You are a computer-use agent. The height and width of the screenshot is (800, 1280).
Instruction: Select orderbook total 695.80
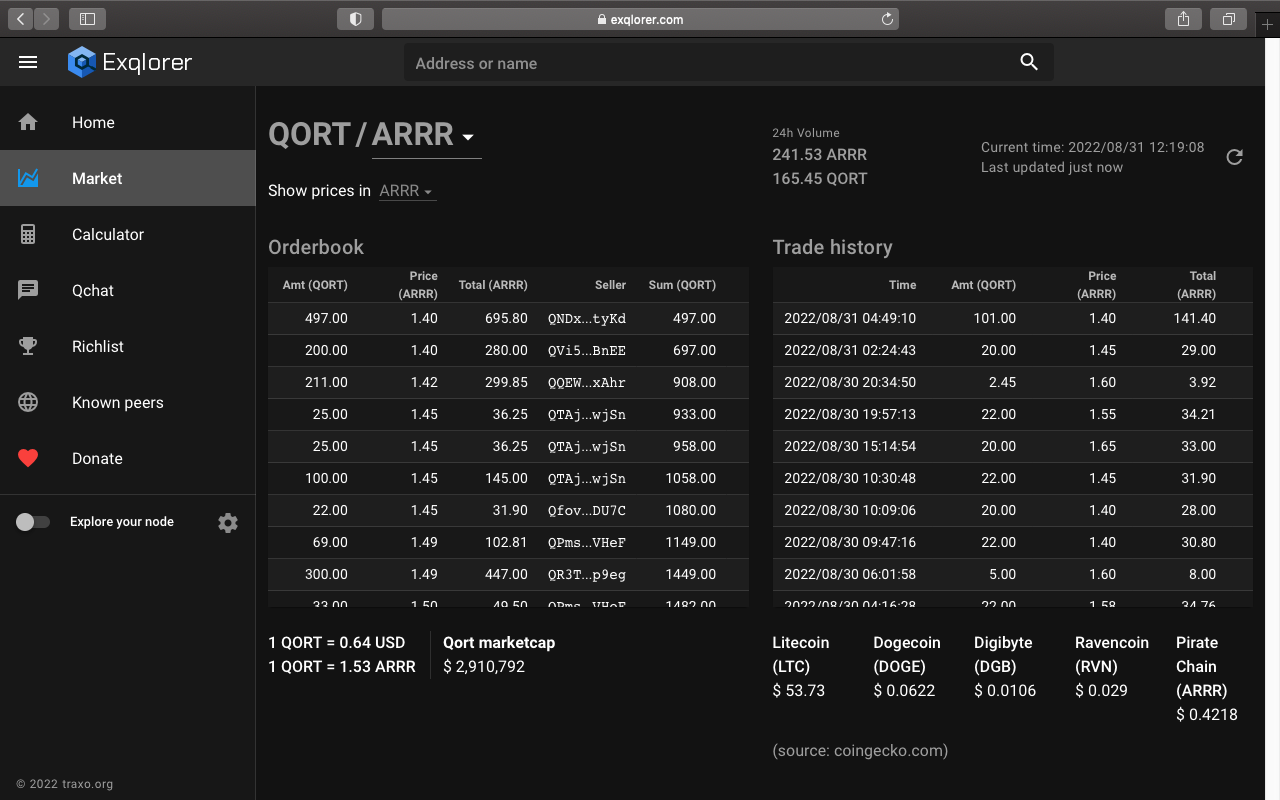[506, 318]
